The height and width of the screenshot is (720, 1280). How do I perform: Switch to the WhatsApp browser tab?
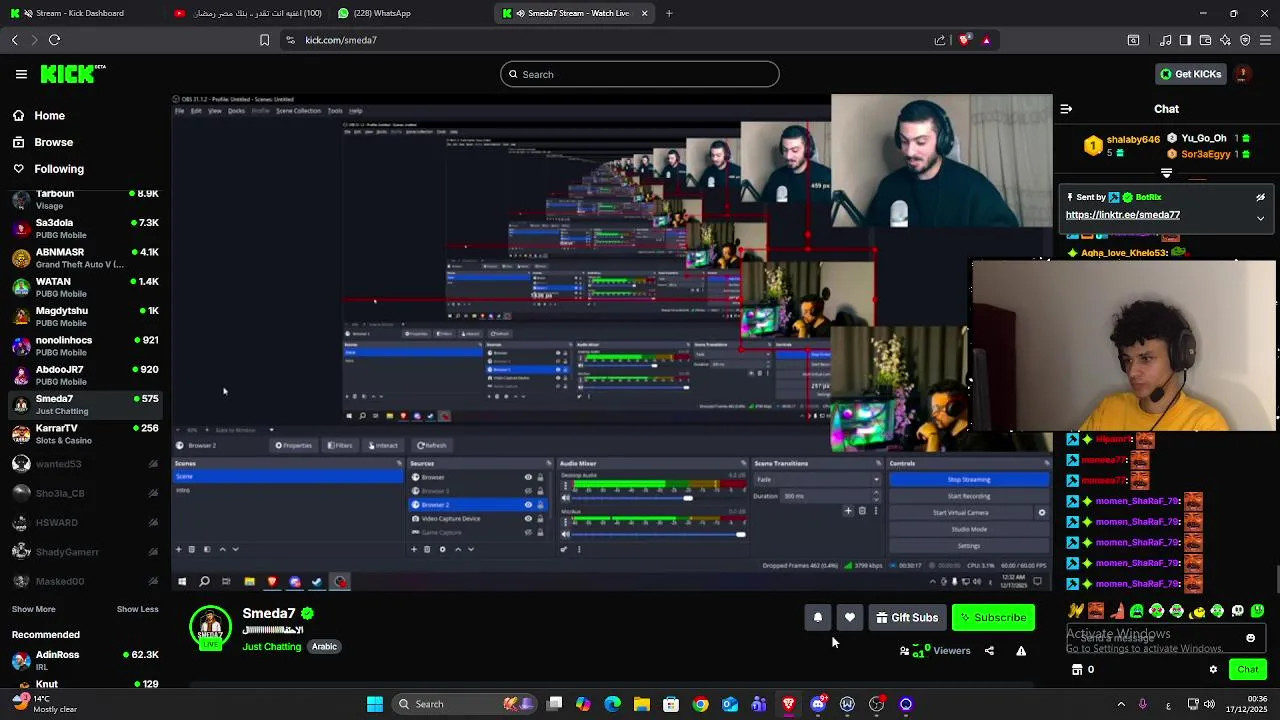(x=412, y=13)
